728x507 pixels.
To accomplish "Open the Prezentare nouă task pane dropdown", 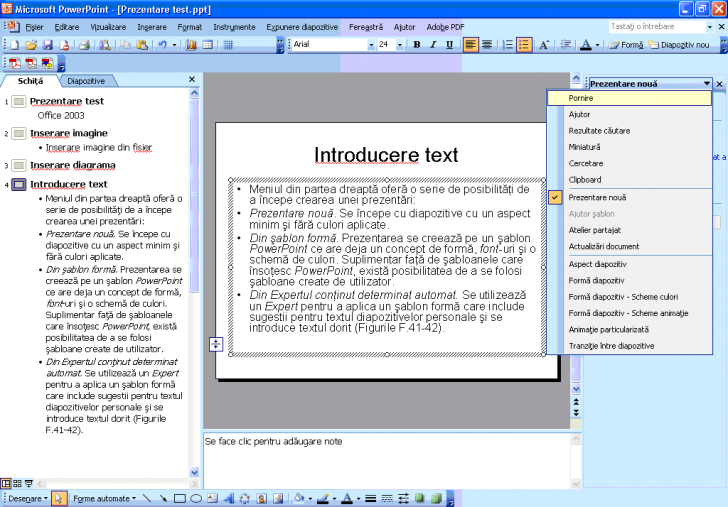I will (707, 84).
